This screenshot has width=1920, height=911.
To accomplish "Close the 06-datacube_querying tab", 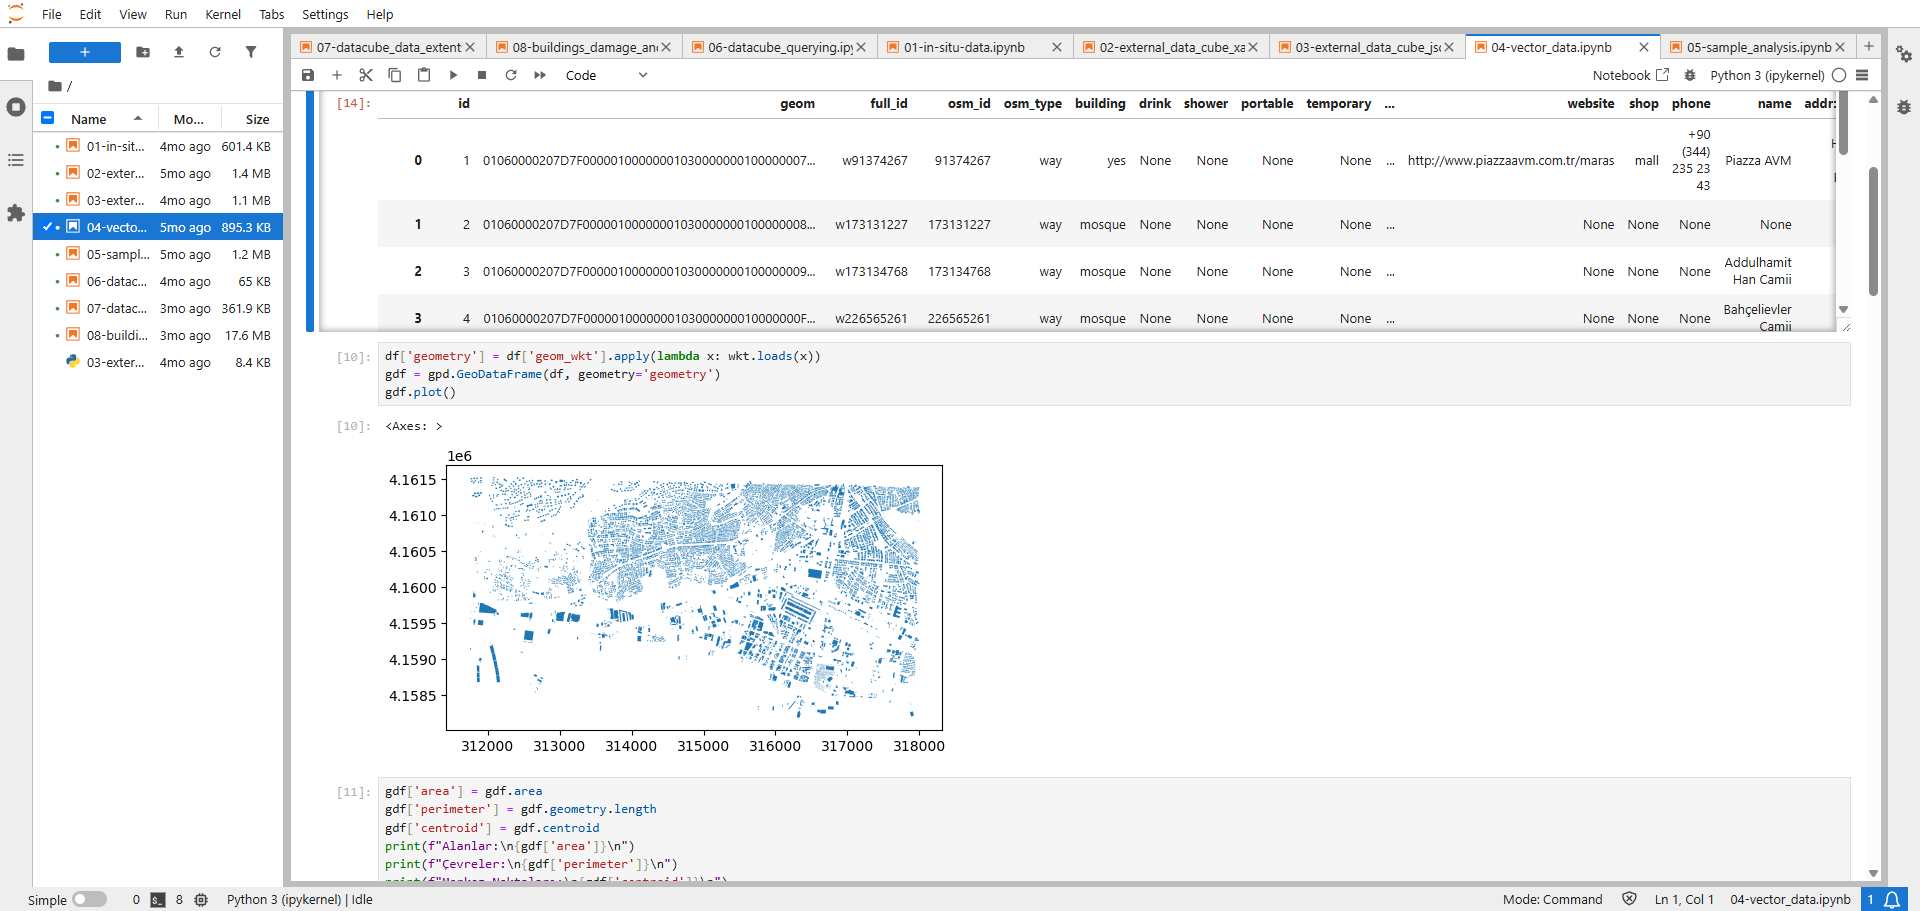I will [x=861, y=47].
